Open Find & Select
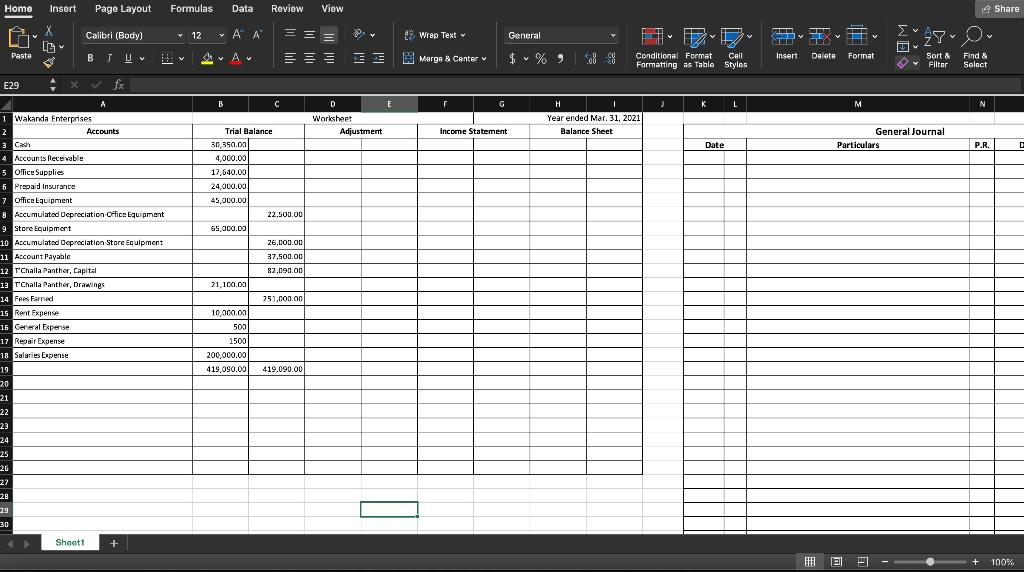The height and width of the screenshot is (572, 1024). (975, 47)
